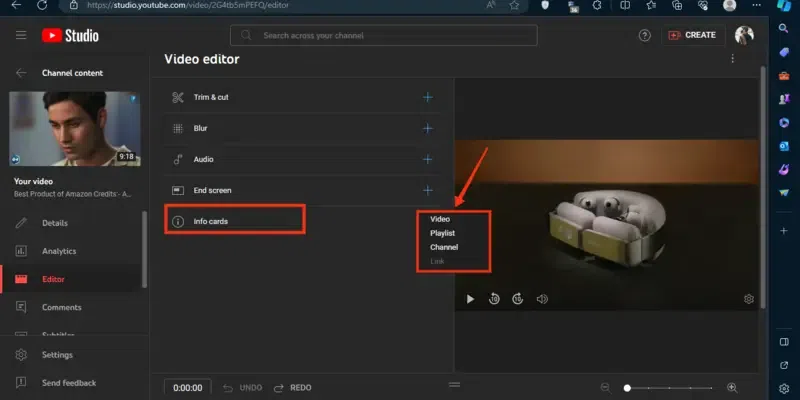Screen dimensions: 800x400
Task: Add a Blur effect with plus
Action: tap(428, 129)
